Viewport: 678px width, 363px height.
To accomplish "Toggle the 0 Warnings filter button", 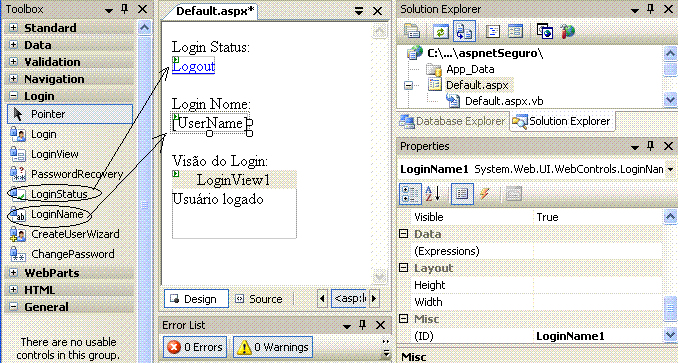I will click(x=273, y=347).
